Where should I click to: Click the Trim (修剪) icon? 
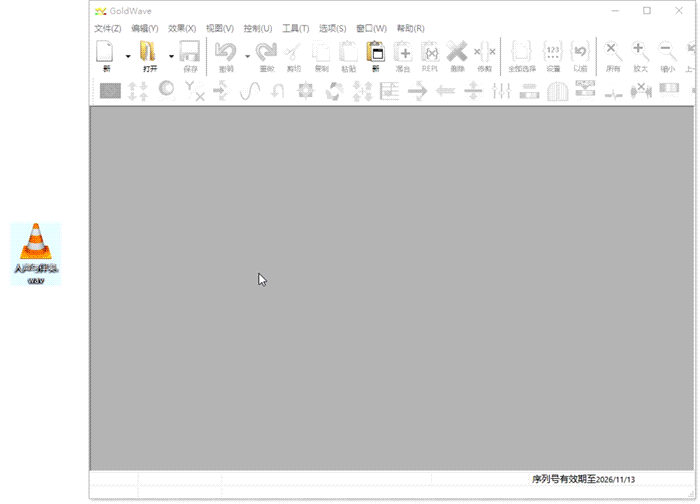tap(485, 52)
